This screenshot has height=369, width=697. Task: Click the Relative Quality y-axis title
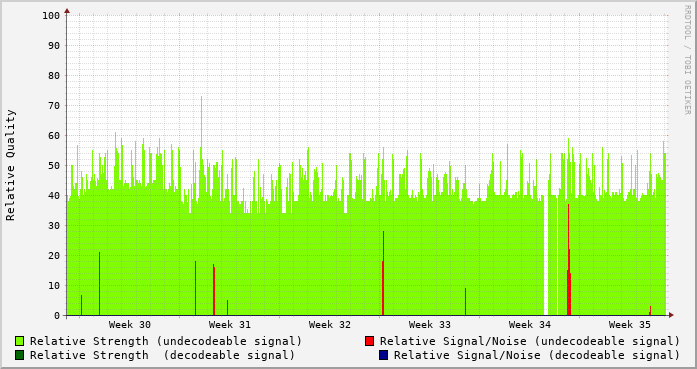10,165
